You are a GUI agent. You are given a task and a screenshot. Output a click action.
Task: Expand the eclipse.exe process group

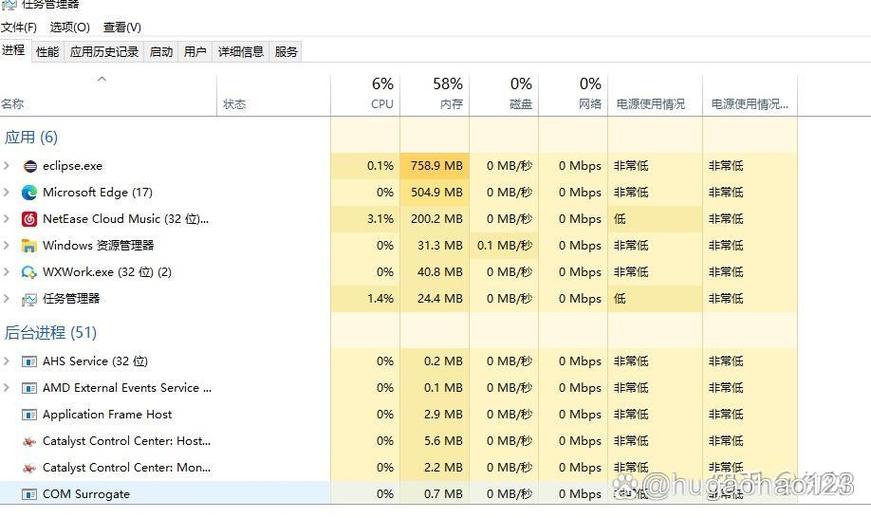[7, 165]
